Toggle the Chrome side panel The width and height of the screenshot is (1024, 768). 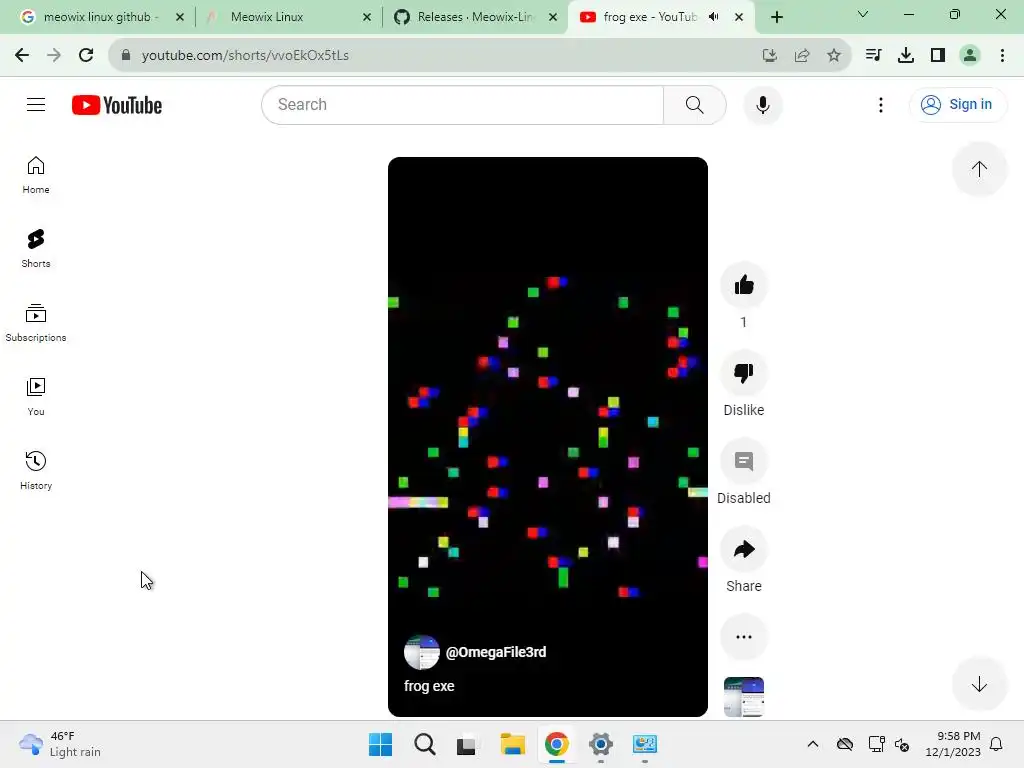938,55
